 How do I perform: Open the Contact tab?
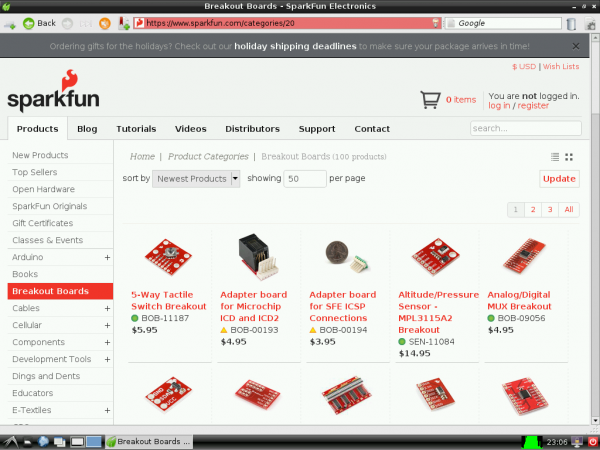372,129
